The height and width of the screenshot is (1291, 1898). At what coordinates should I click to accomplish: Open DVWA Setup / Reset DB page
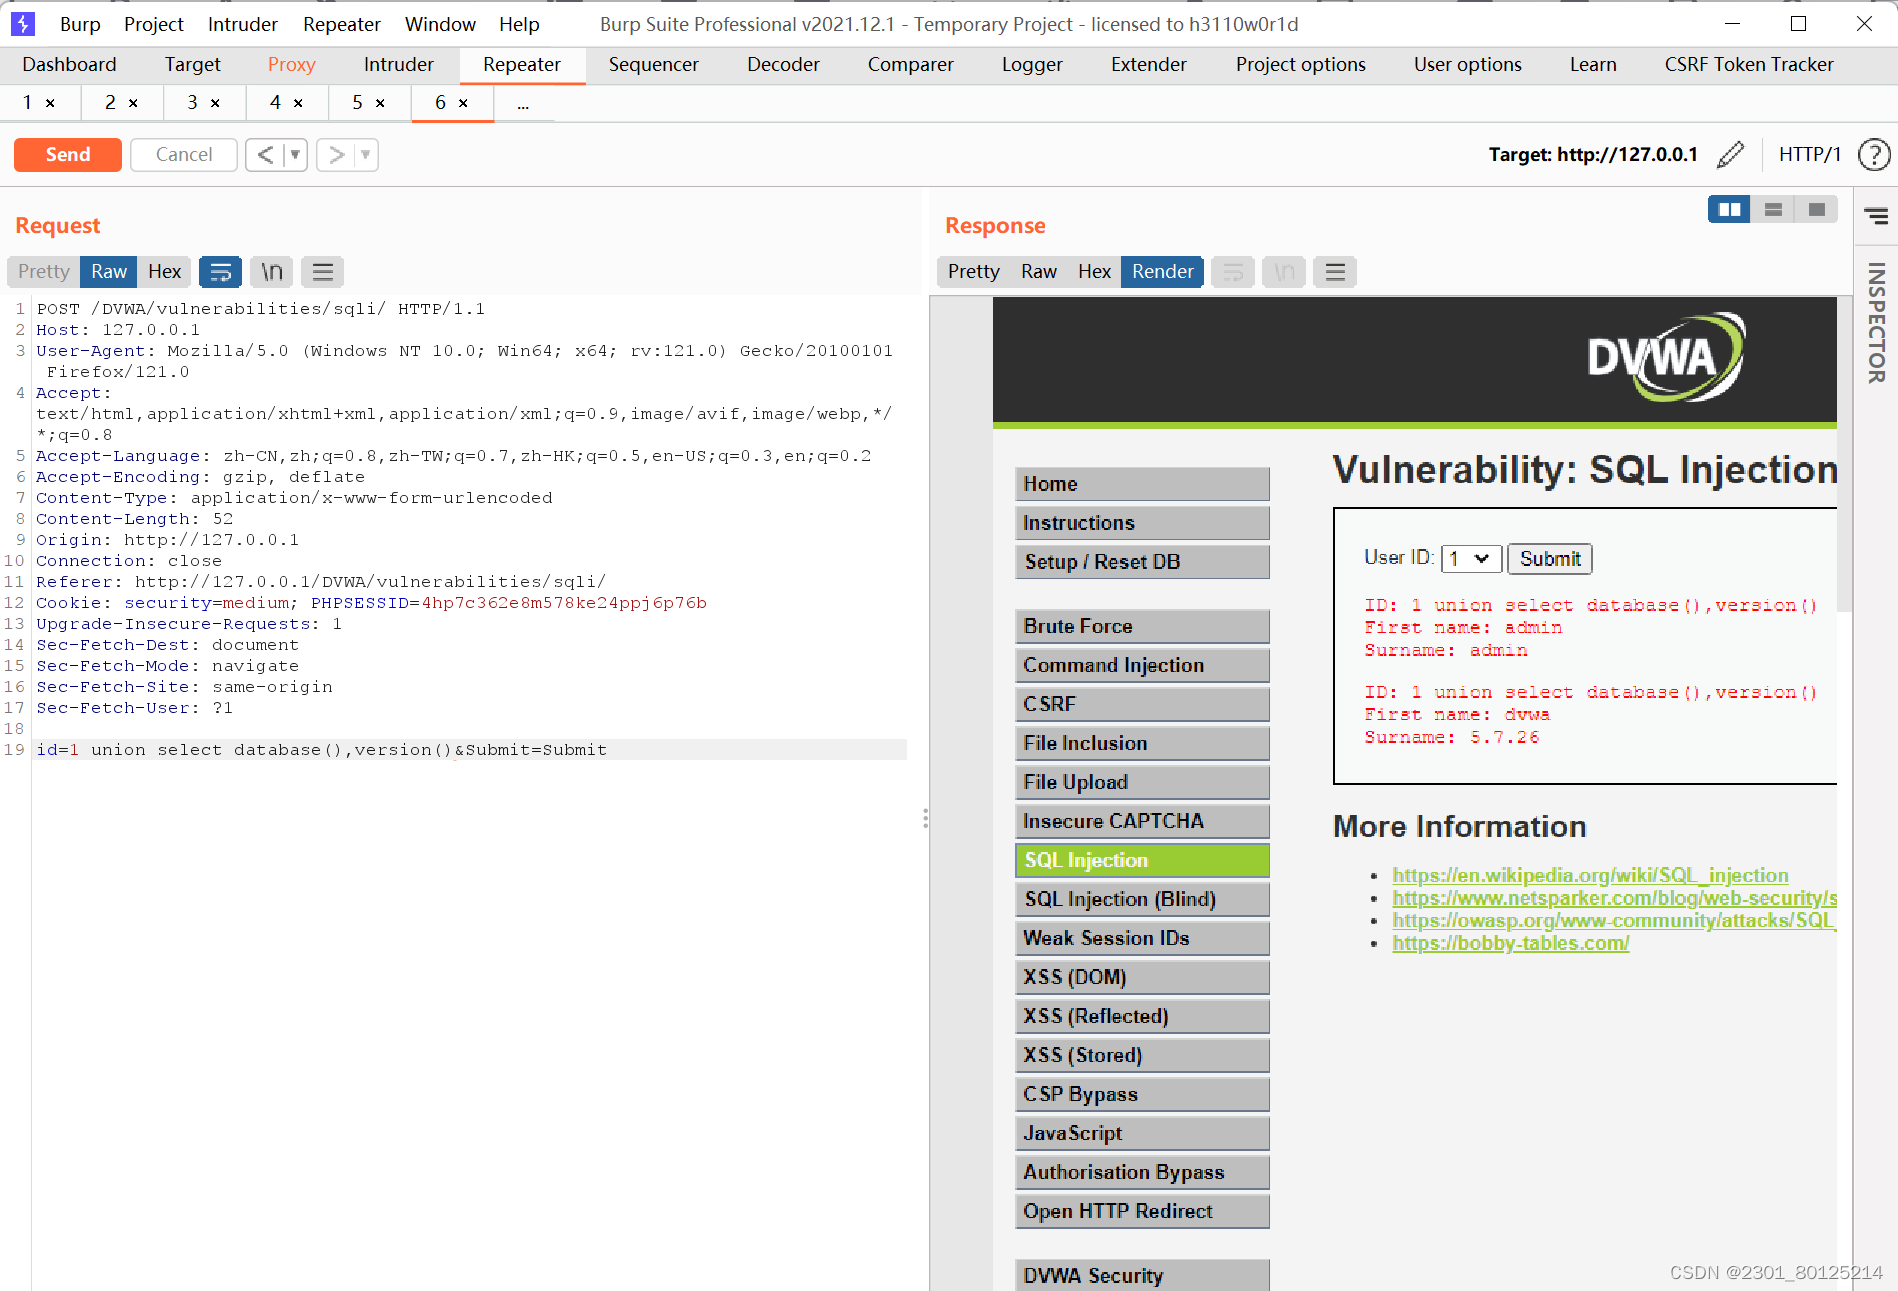tap(1142, 562)
